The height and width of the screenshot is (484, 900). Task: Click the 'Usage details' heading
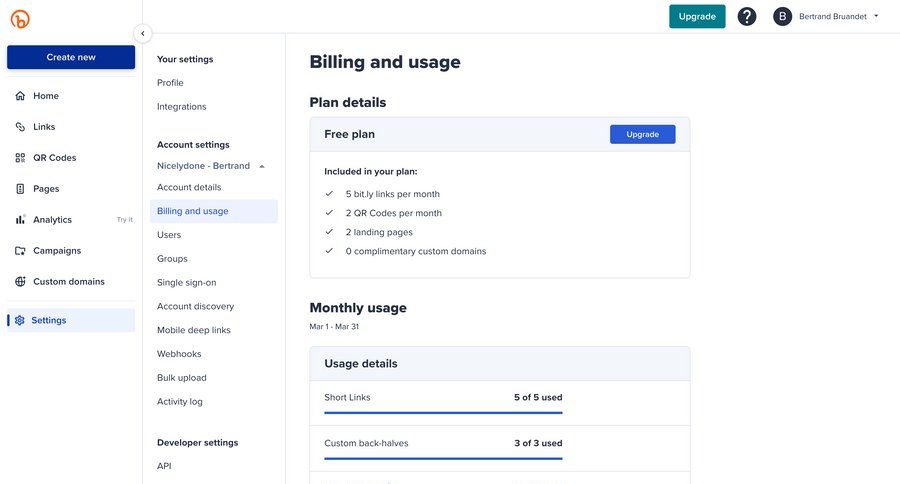(360, 364)
